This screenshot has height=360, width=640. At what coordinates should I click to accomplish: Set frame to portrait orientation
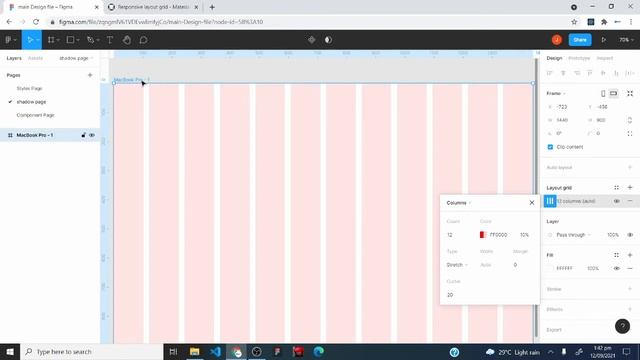pyautogui.click(x=603, y=93)
